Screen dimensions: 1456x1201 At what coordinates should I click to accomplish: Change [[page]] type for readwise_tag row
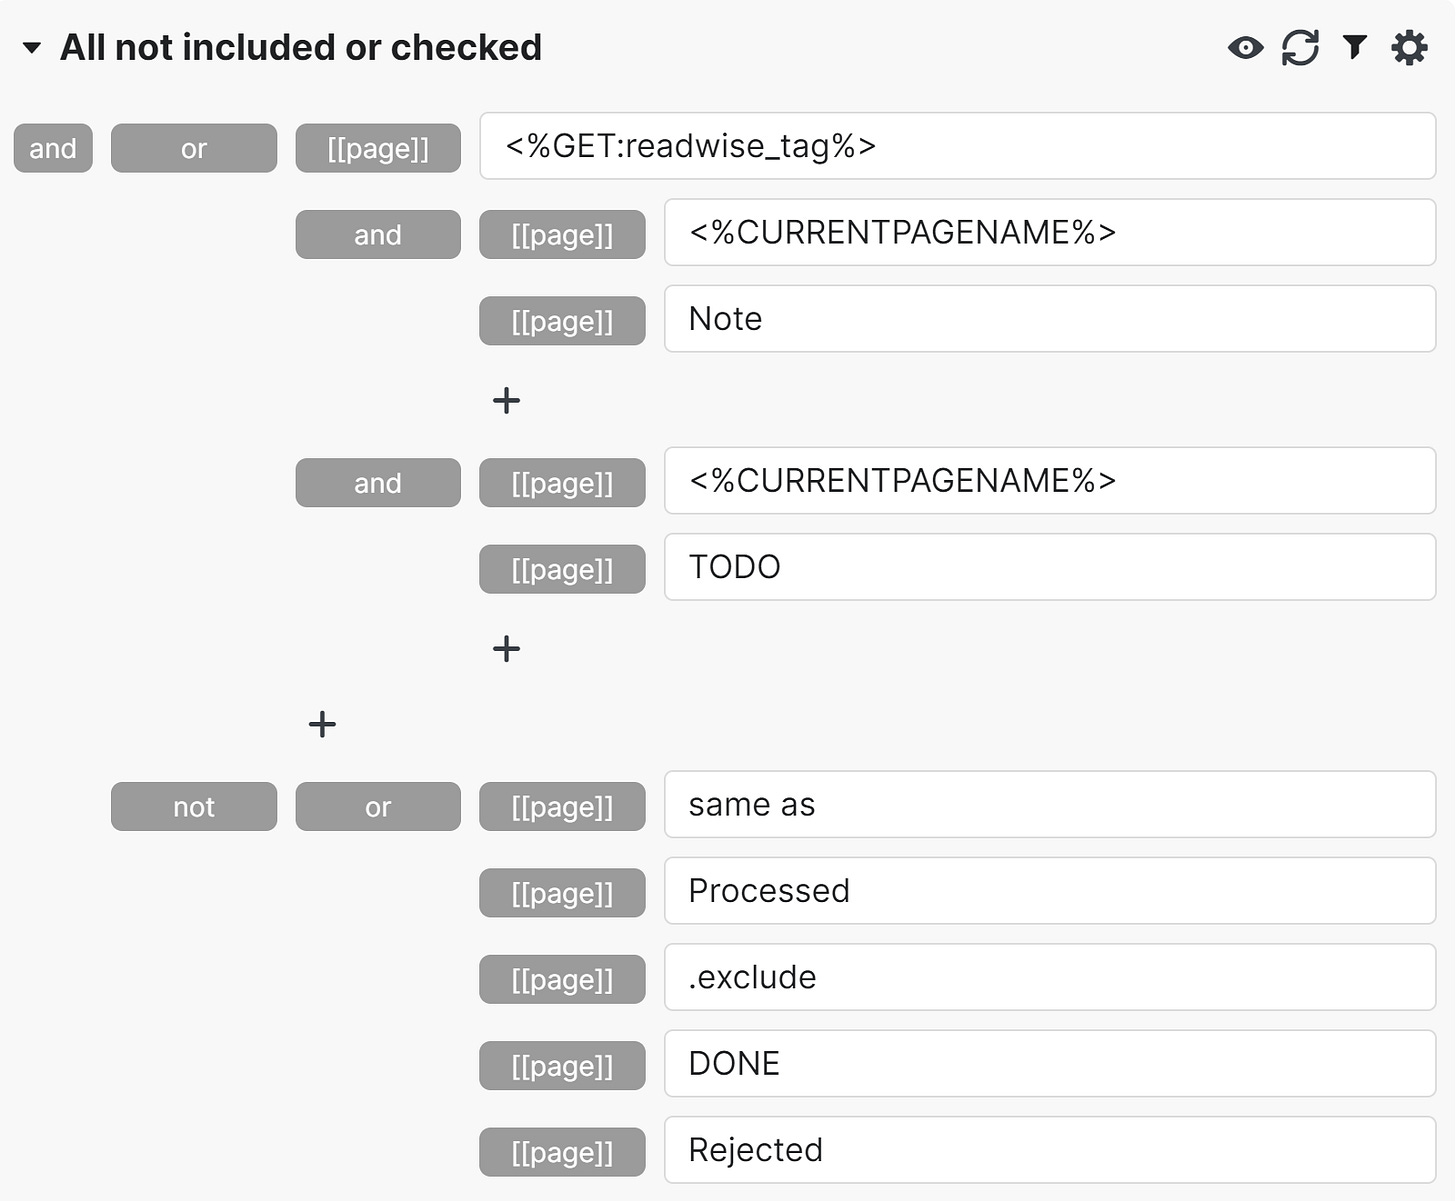pos(378,148)
